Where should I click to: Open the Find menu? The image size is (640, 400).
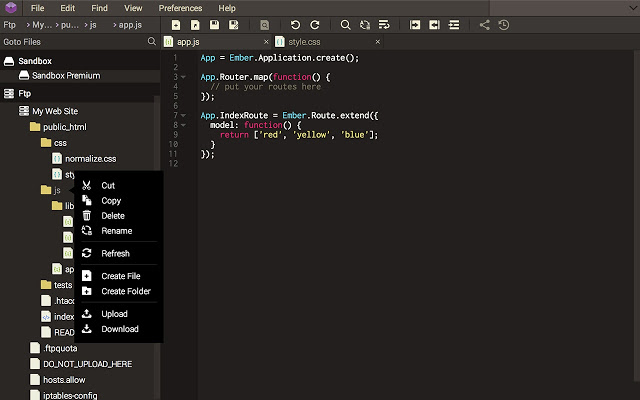click(x=99, y=8)
